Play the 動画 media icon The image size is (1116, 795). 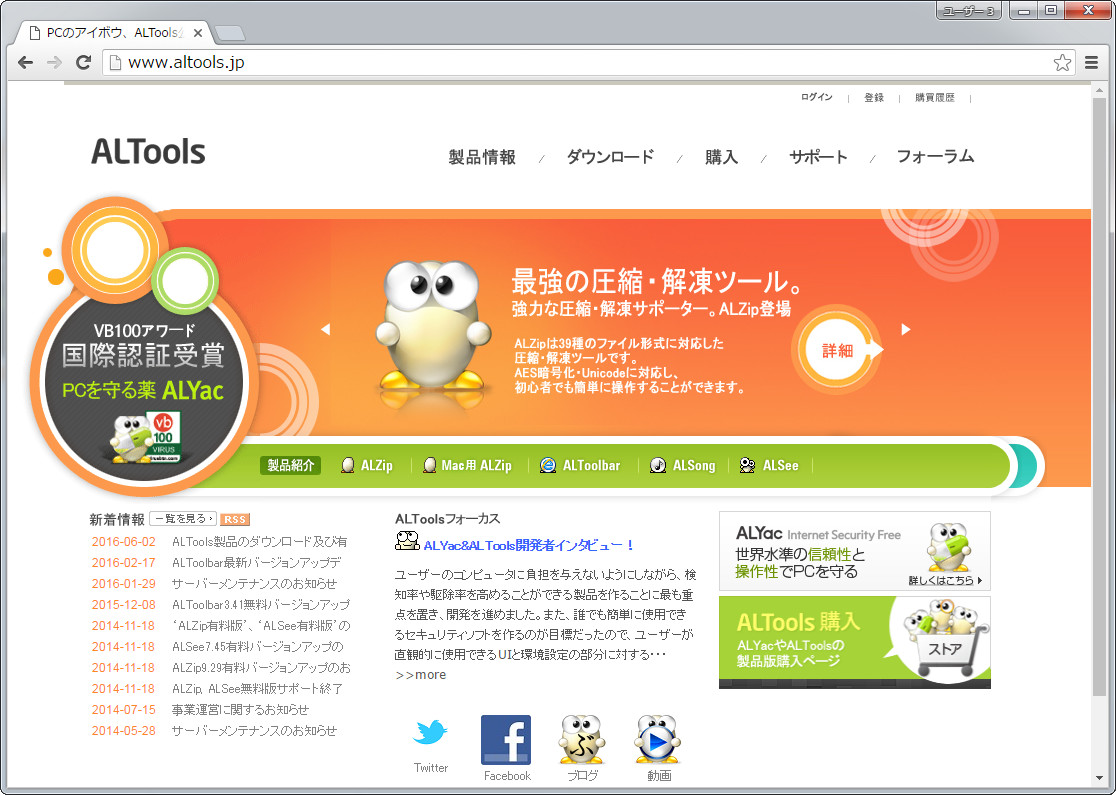click(656, 736)
